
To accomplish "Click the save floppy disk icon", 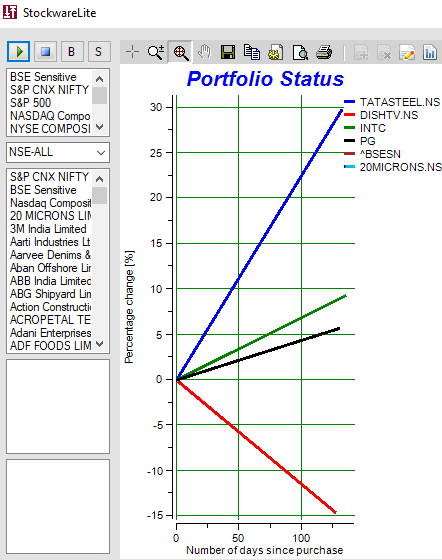I will [x=228, y=52].
